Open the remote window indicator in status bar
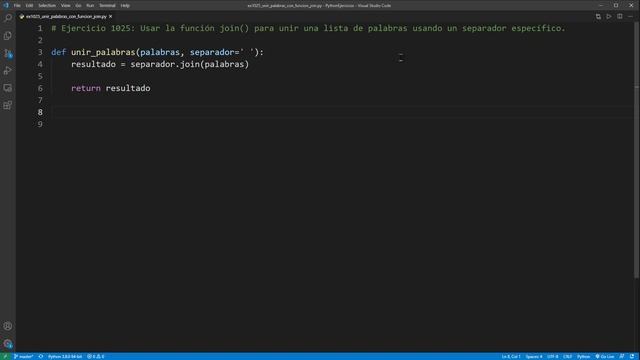Image resolution: width=640 pixels, height=360 pixels. 5,356
